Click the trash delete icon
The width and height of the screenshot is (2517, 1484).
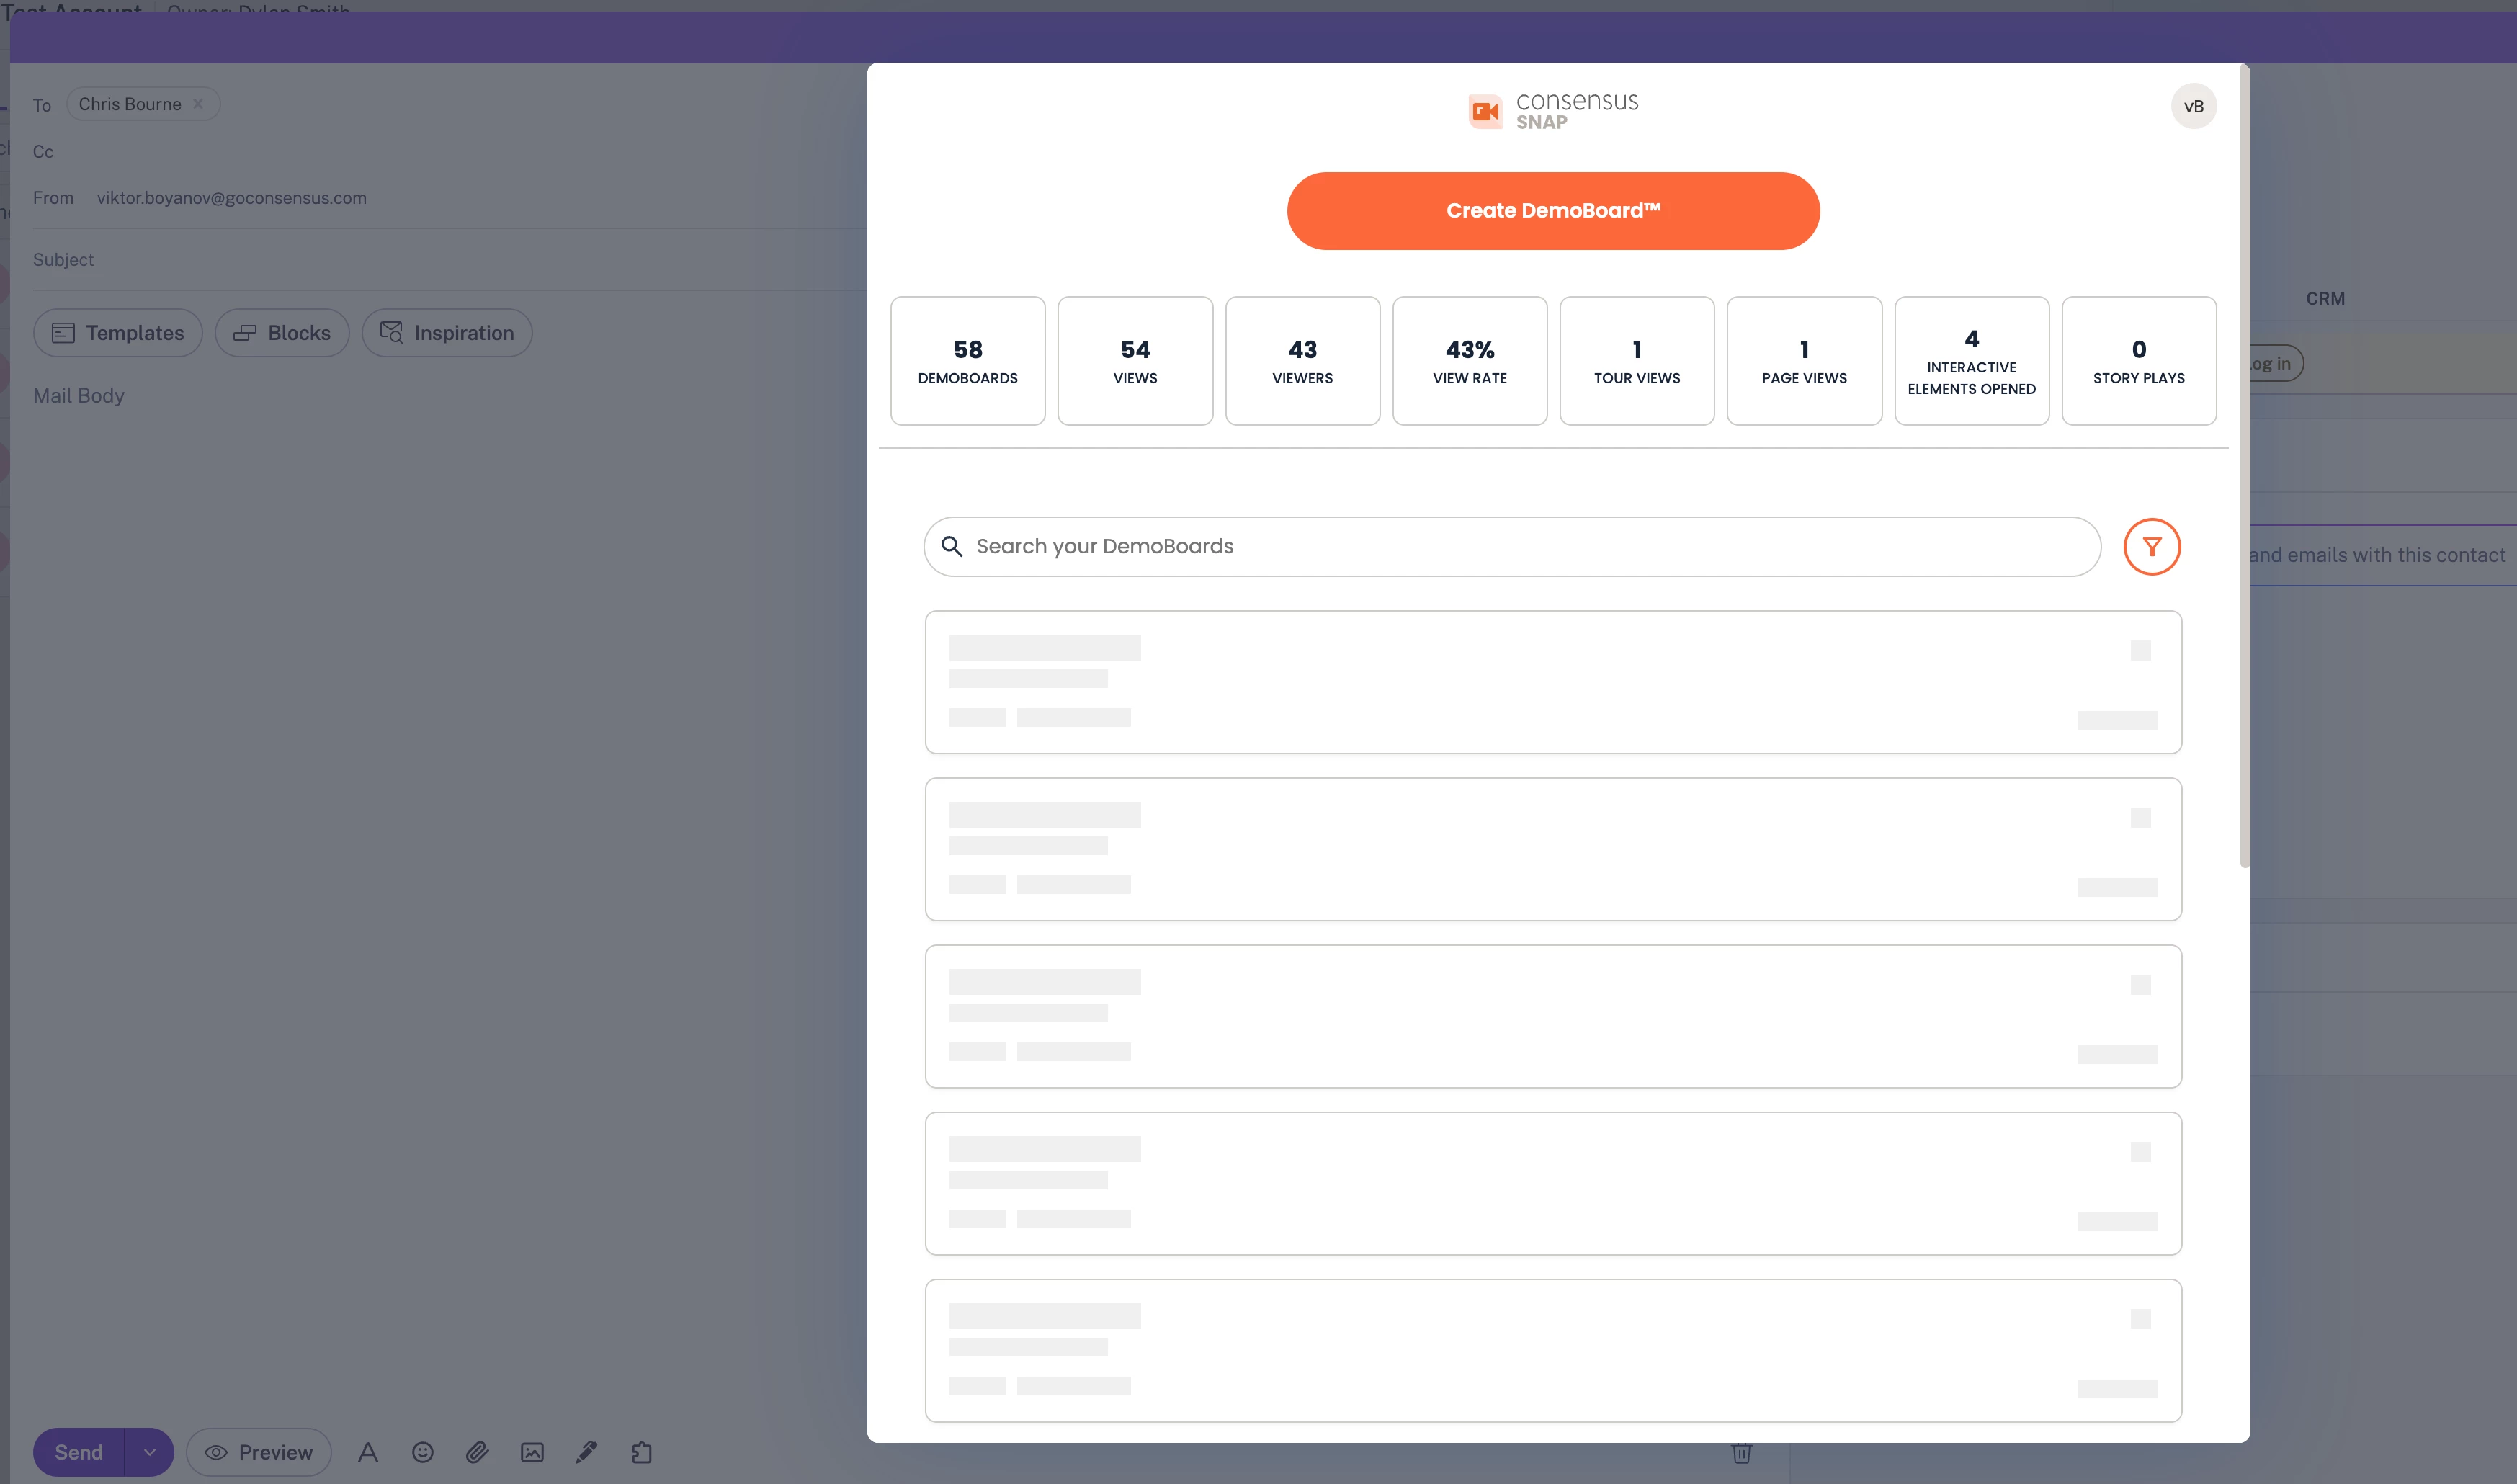click(1741, 1453)
